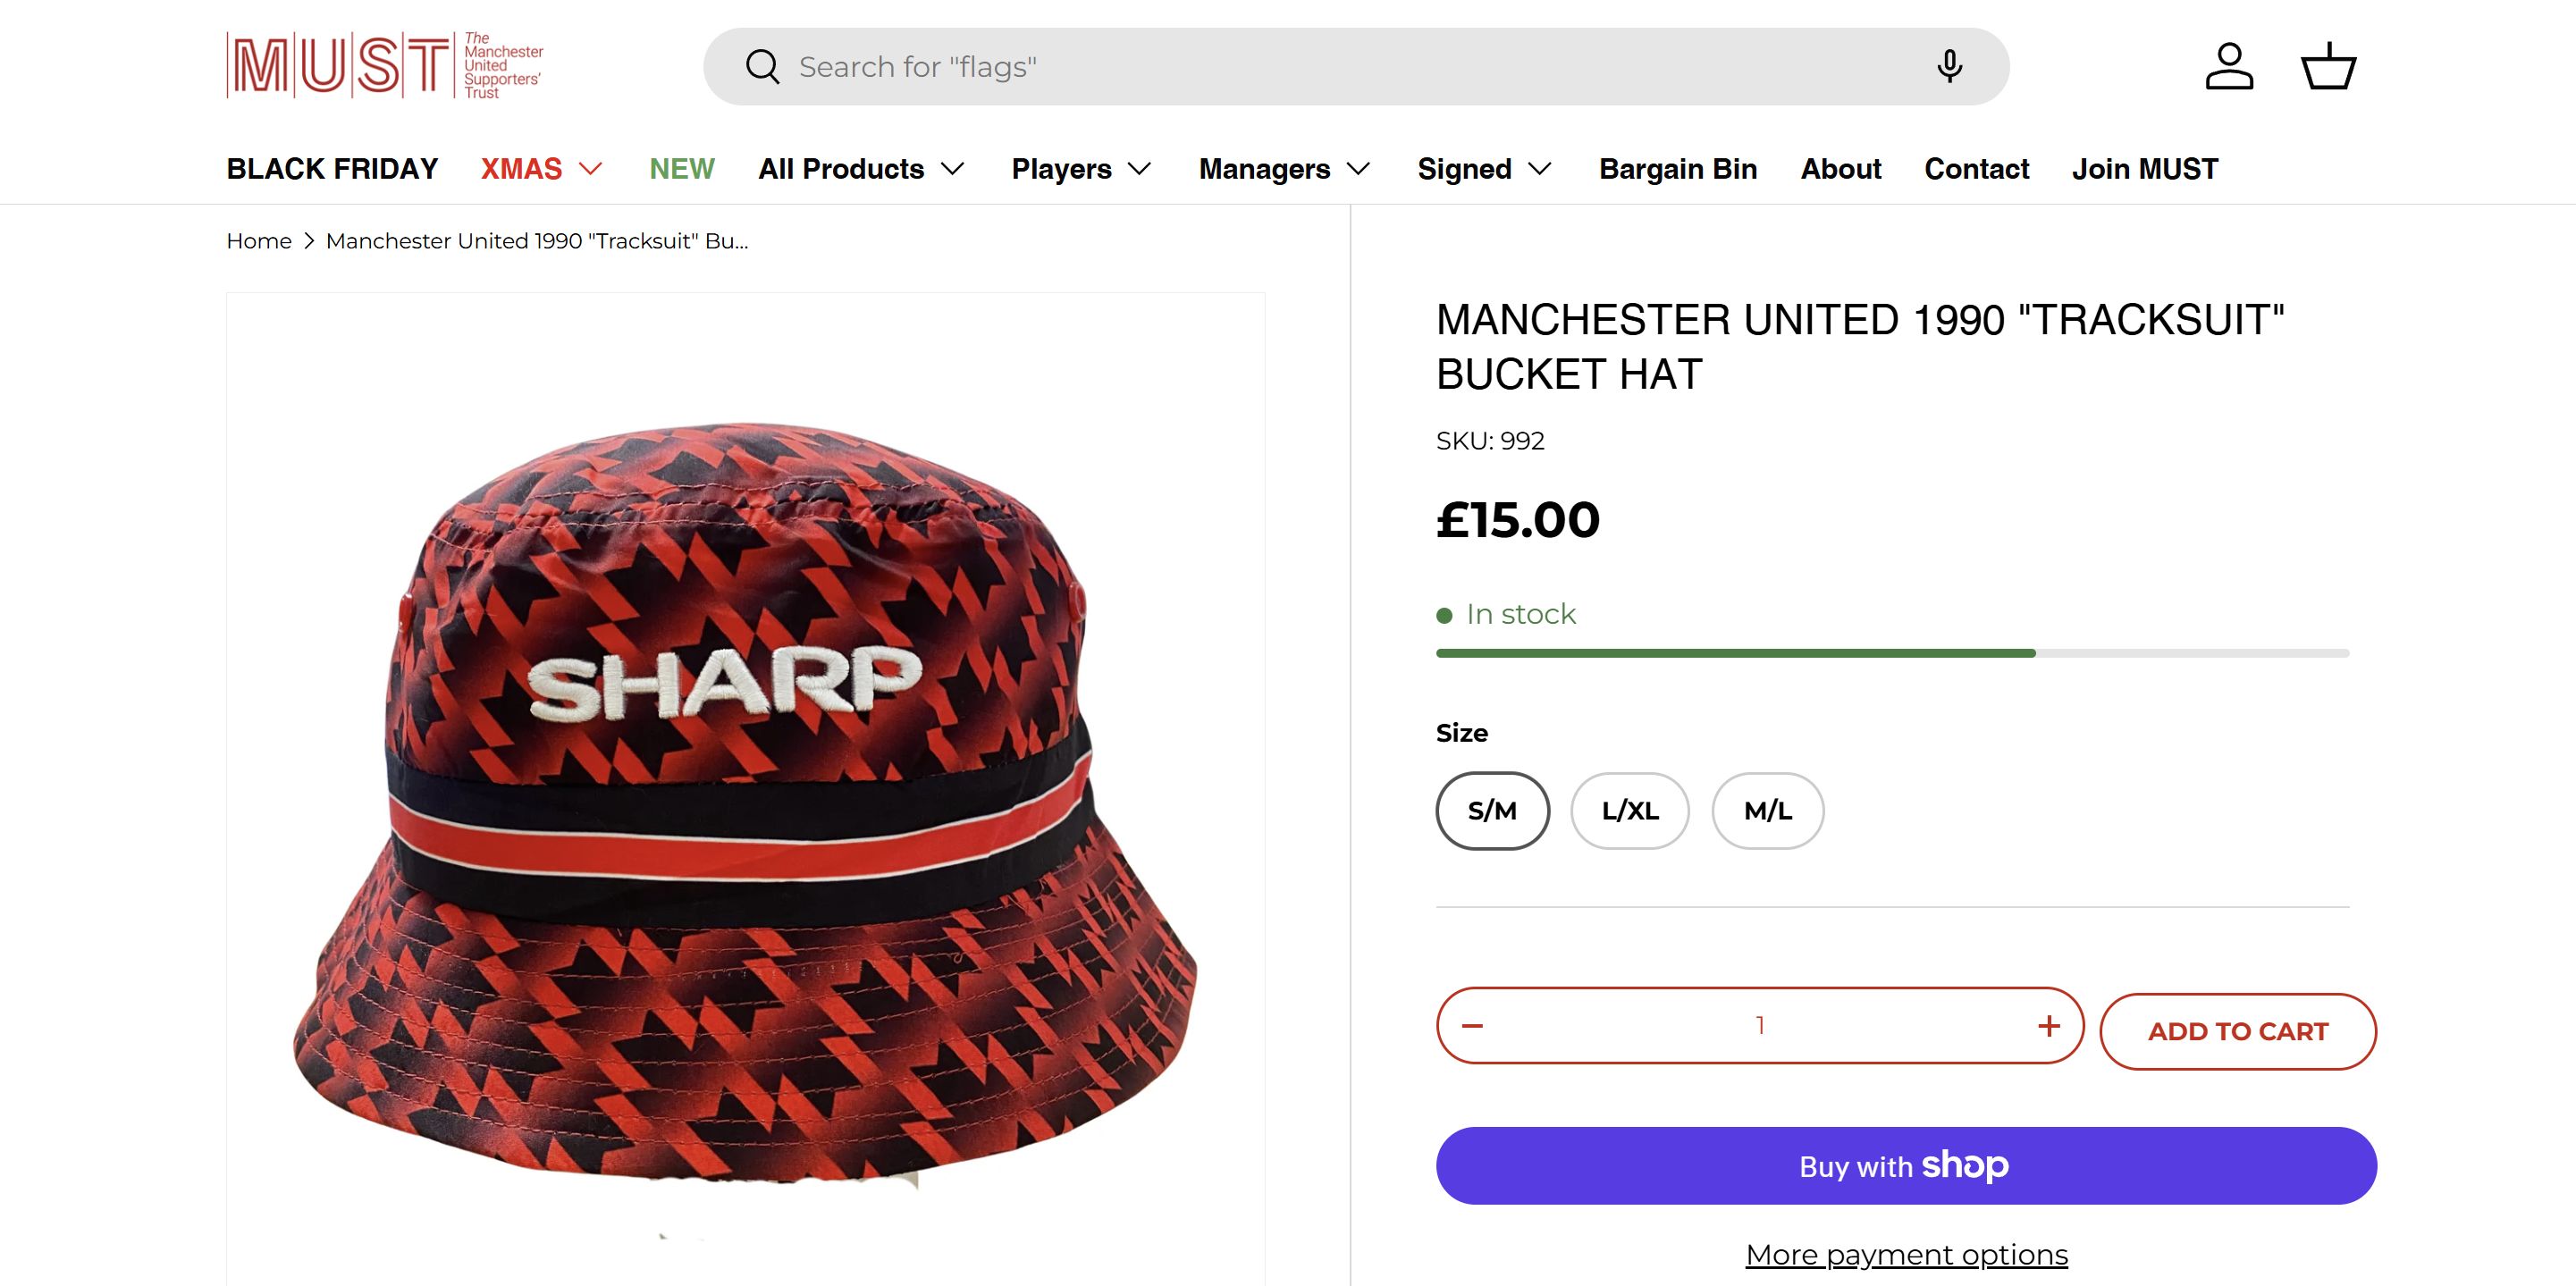Image resolution: width=2576 pixels, height=1286 pixels.
Task: Open the account profile icon
Action: point(2229,67)
